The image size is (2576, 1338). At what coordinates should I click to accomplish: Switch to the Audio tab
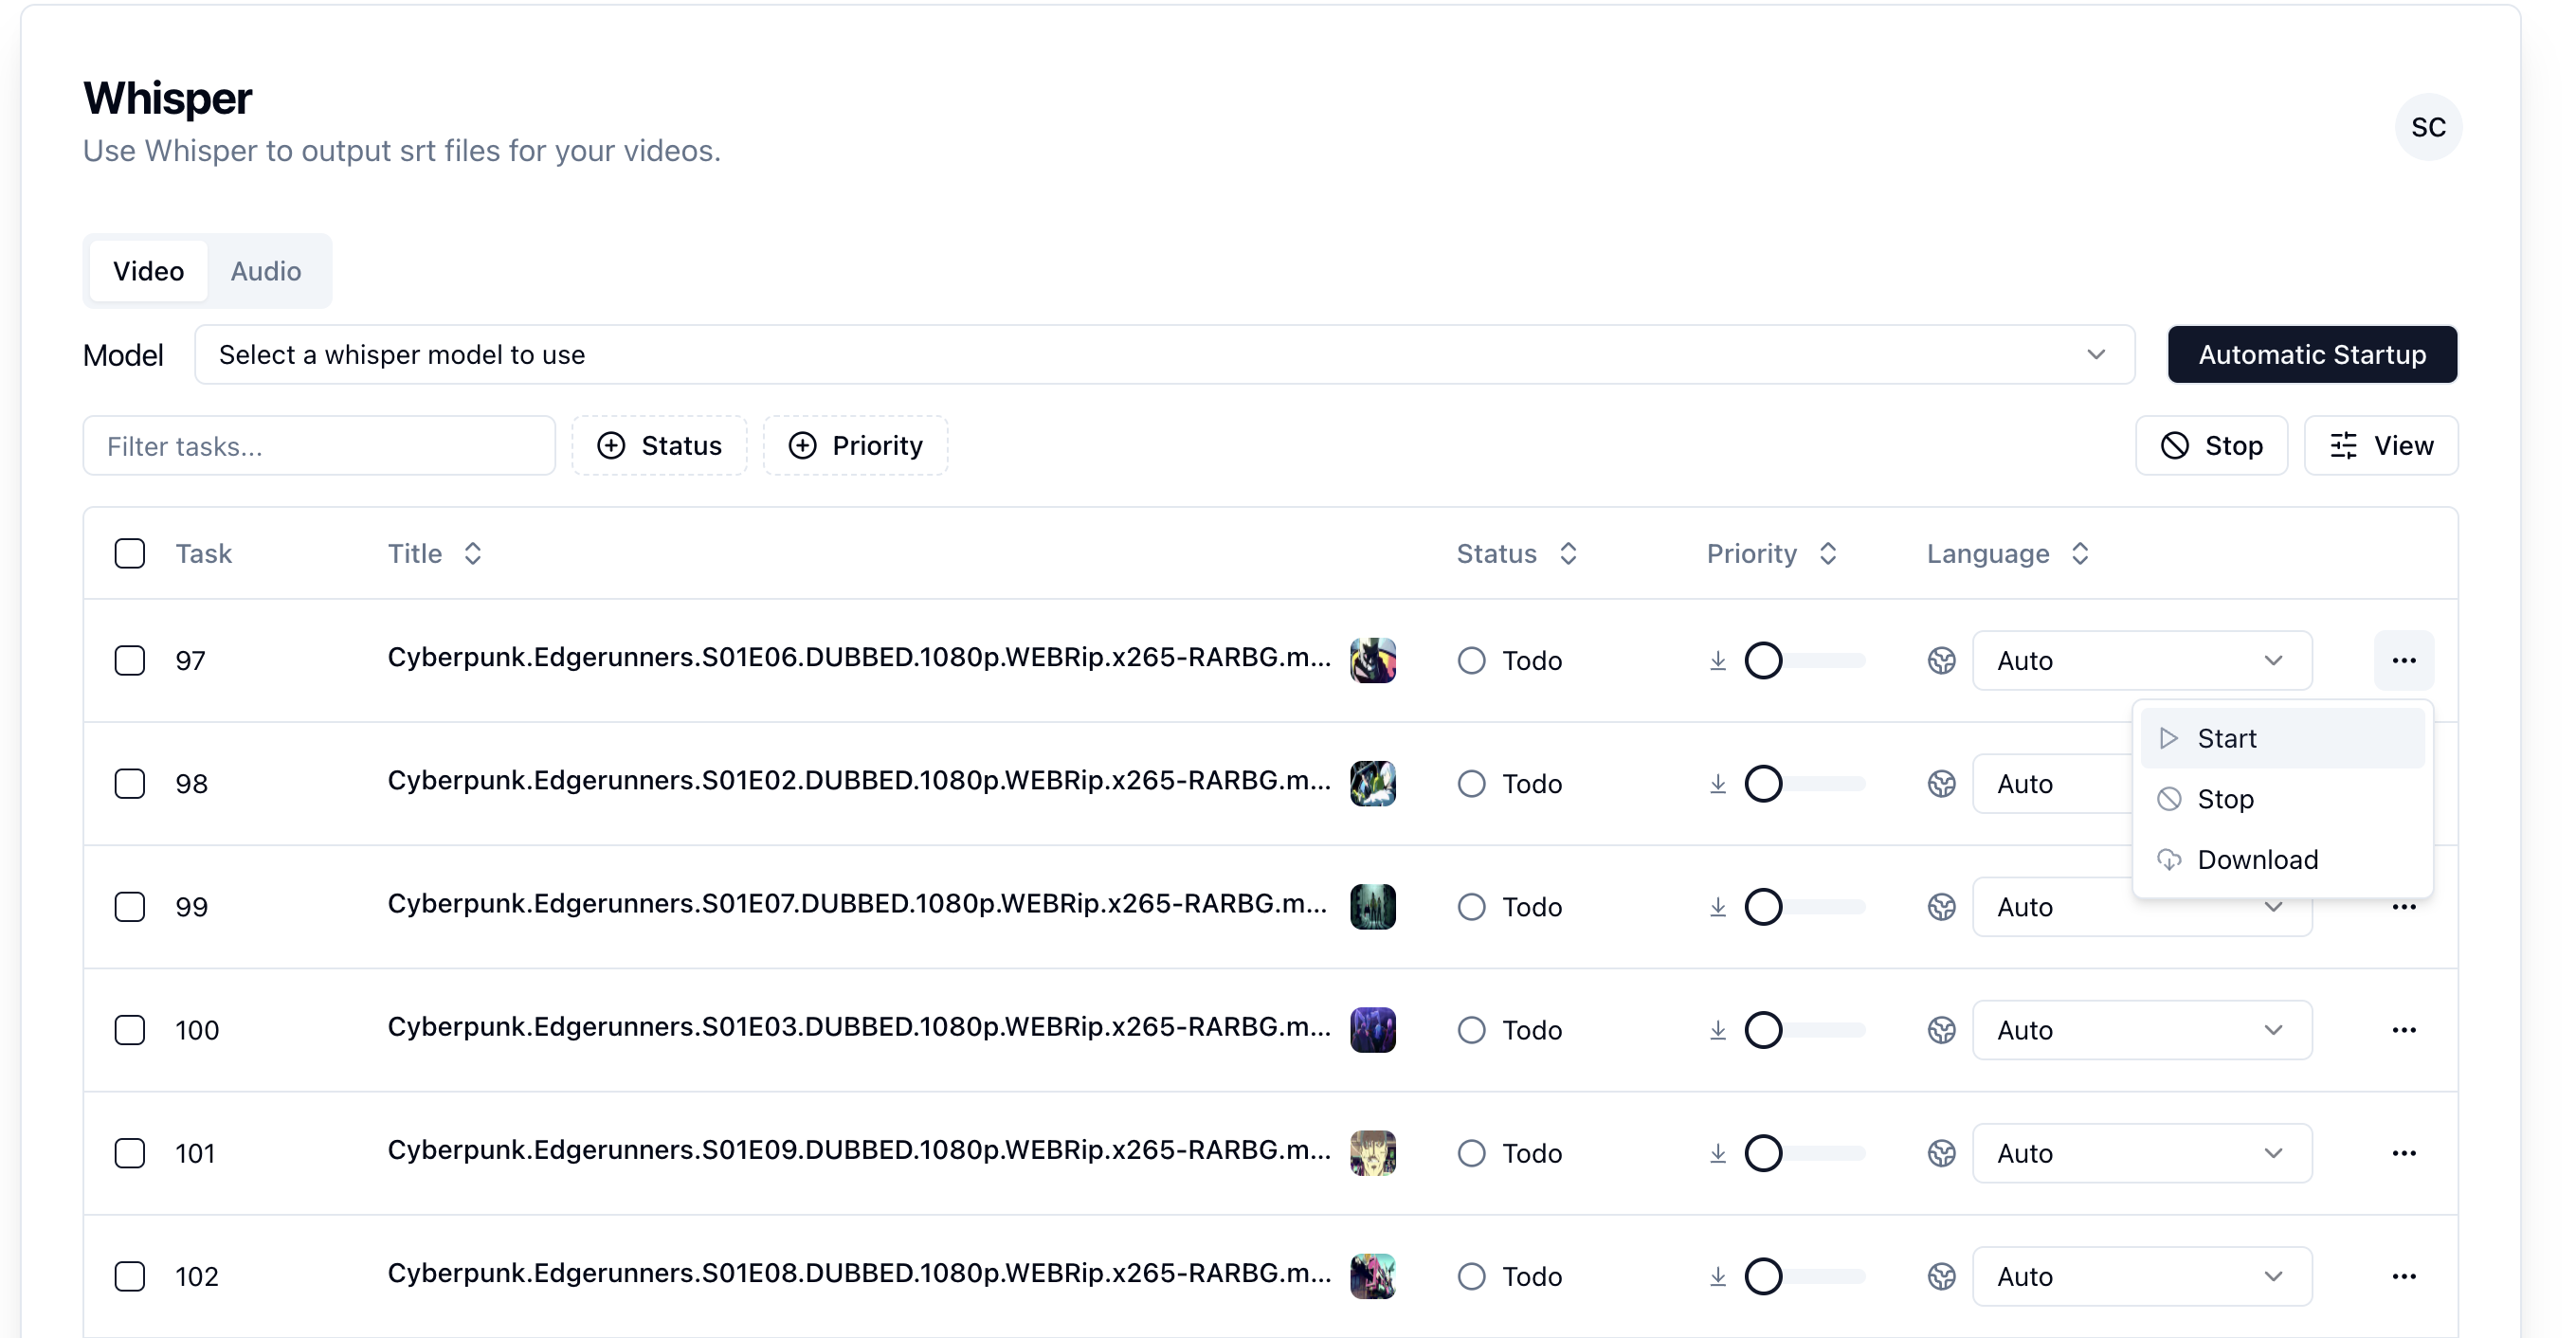(x=265, y=271)
